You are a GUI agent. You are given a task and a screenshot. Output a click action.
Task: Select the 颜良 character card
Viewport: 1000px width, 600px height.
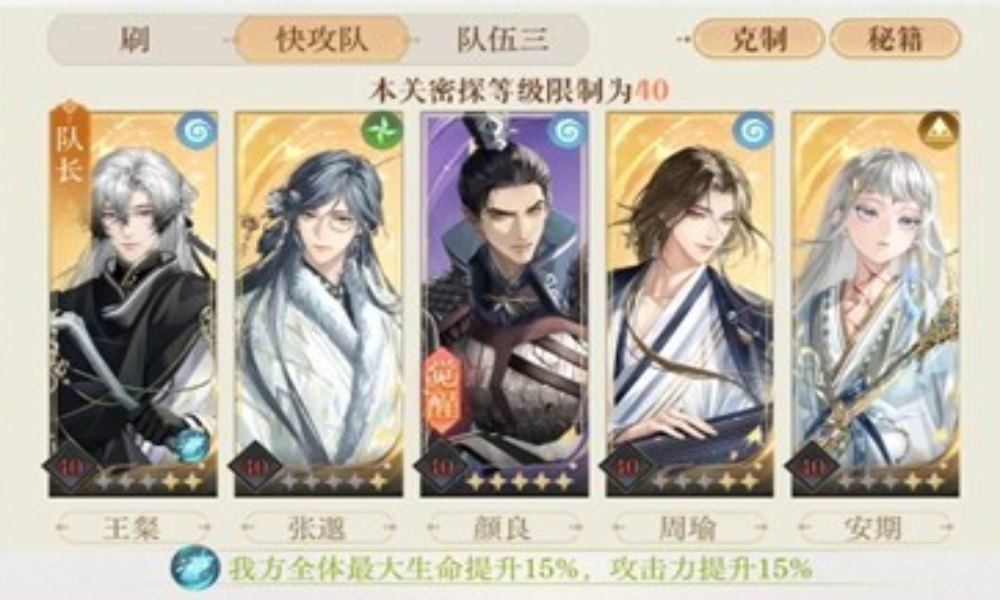click(x=504, y=305)
